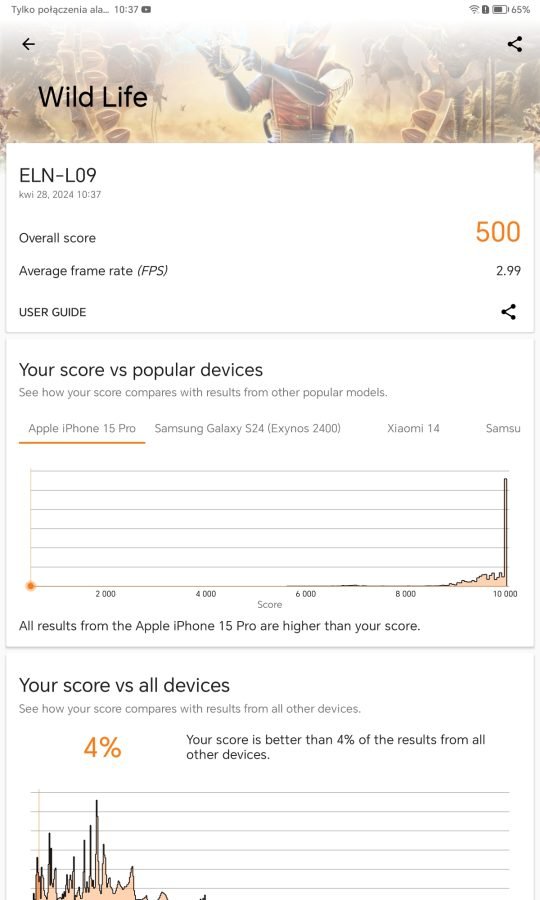Open the USER GUIDE link
This screenshot has width=540, height=900.
tap(52, 312)
